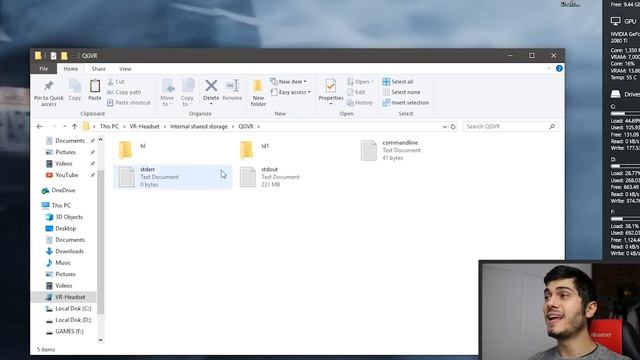The width and height of the screenshot is (640, 360).
Task: Open OneDrive in the navigation pane
Action: tap(59, 190)
